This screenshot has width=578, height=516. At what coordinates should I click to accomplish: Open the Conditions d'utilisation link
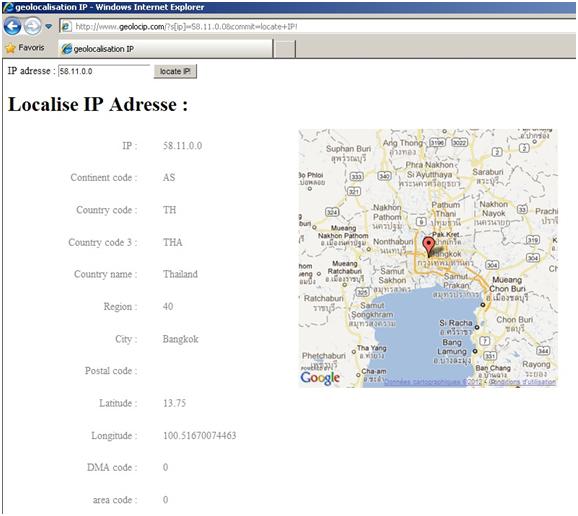[523, 382]
